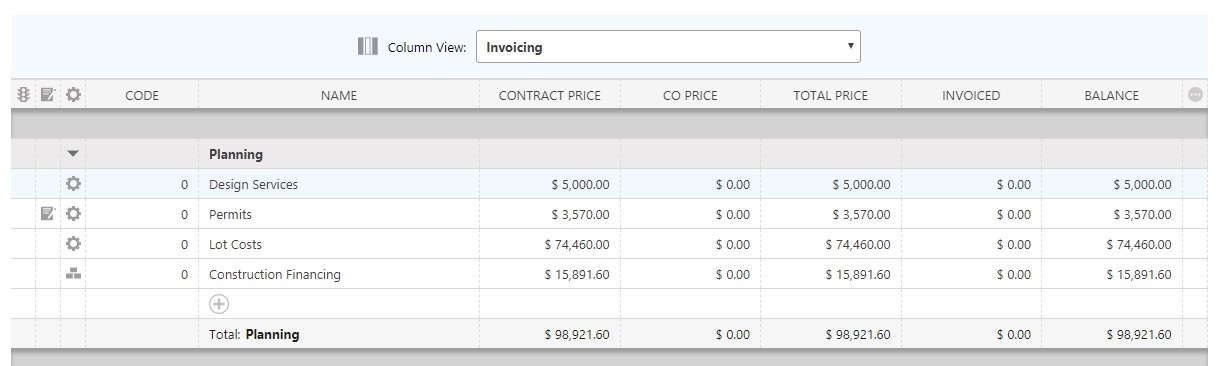Screen dimensions: 1221x366
Task: Click Planning total CO price $ 0.00
Action: point(733,335)
